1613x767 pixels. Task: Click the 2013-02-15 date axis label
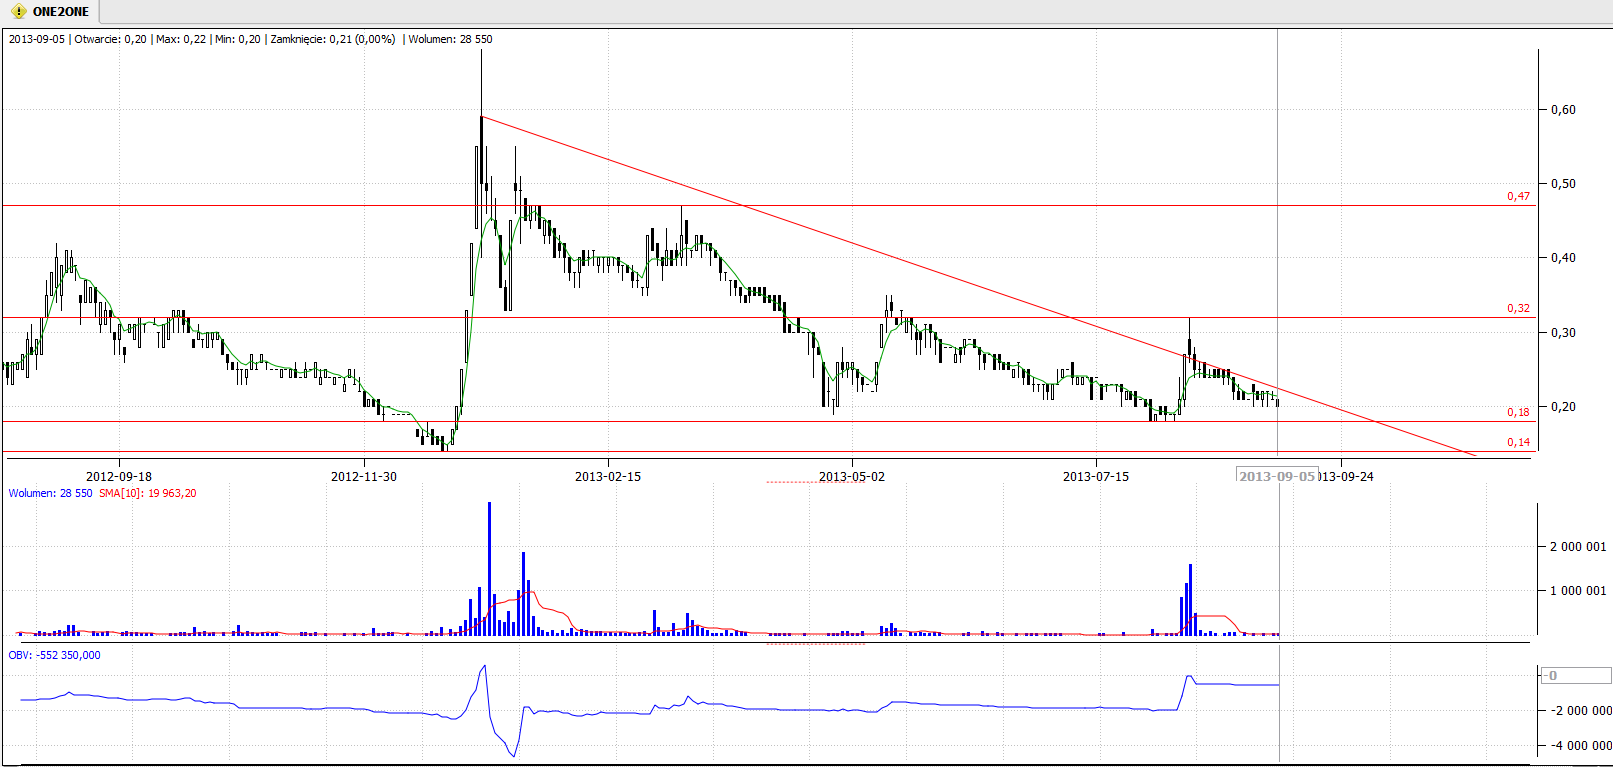pos(608,477)
